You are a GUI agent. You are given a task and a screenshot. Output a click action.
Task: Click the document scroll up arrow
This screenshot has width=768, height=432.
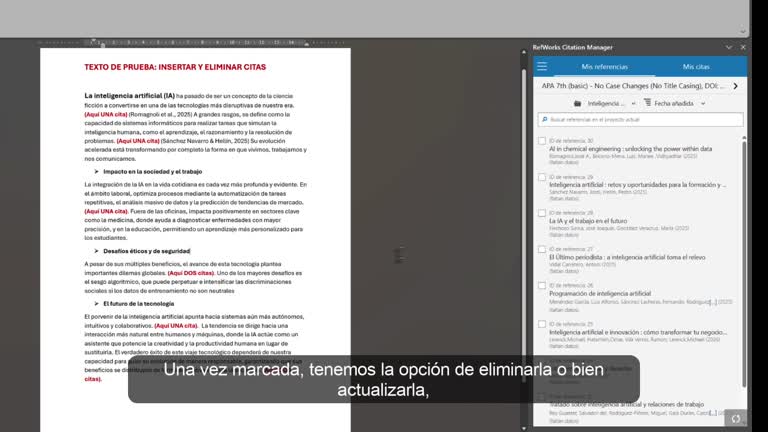[x=524, y=51]
